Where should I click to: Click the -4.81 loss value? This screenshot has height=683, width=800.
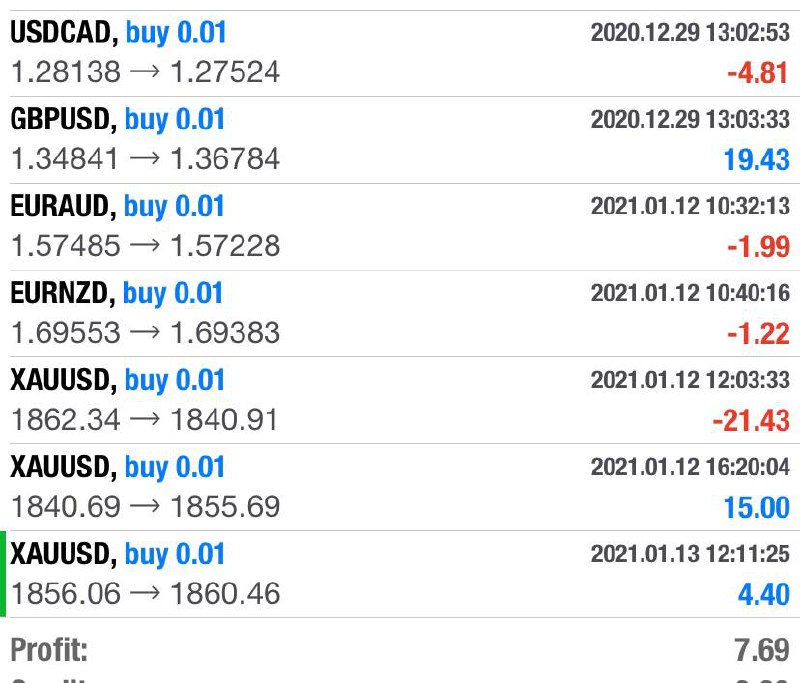coord(758,72)
